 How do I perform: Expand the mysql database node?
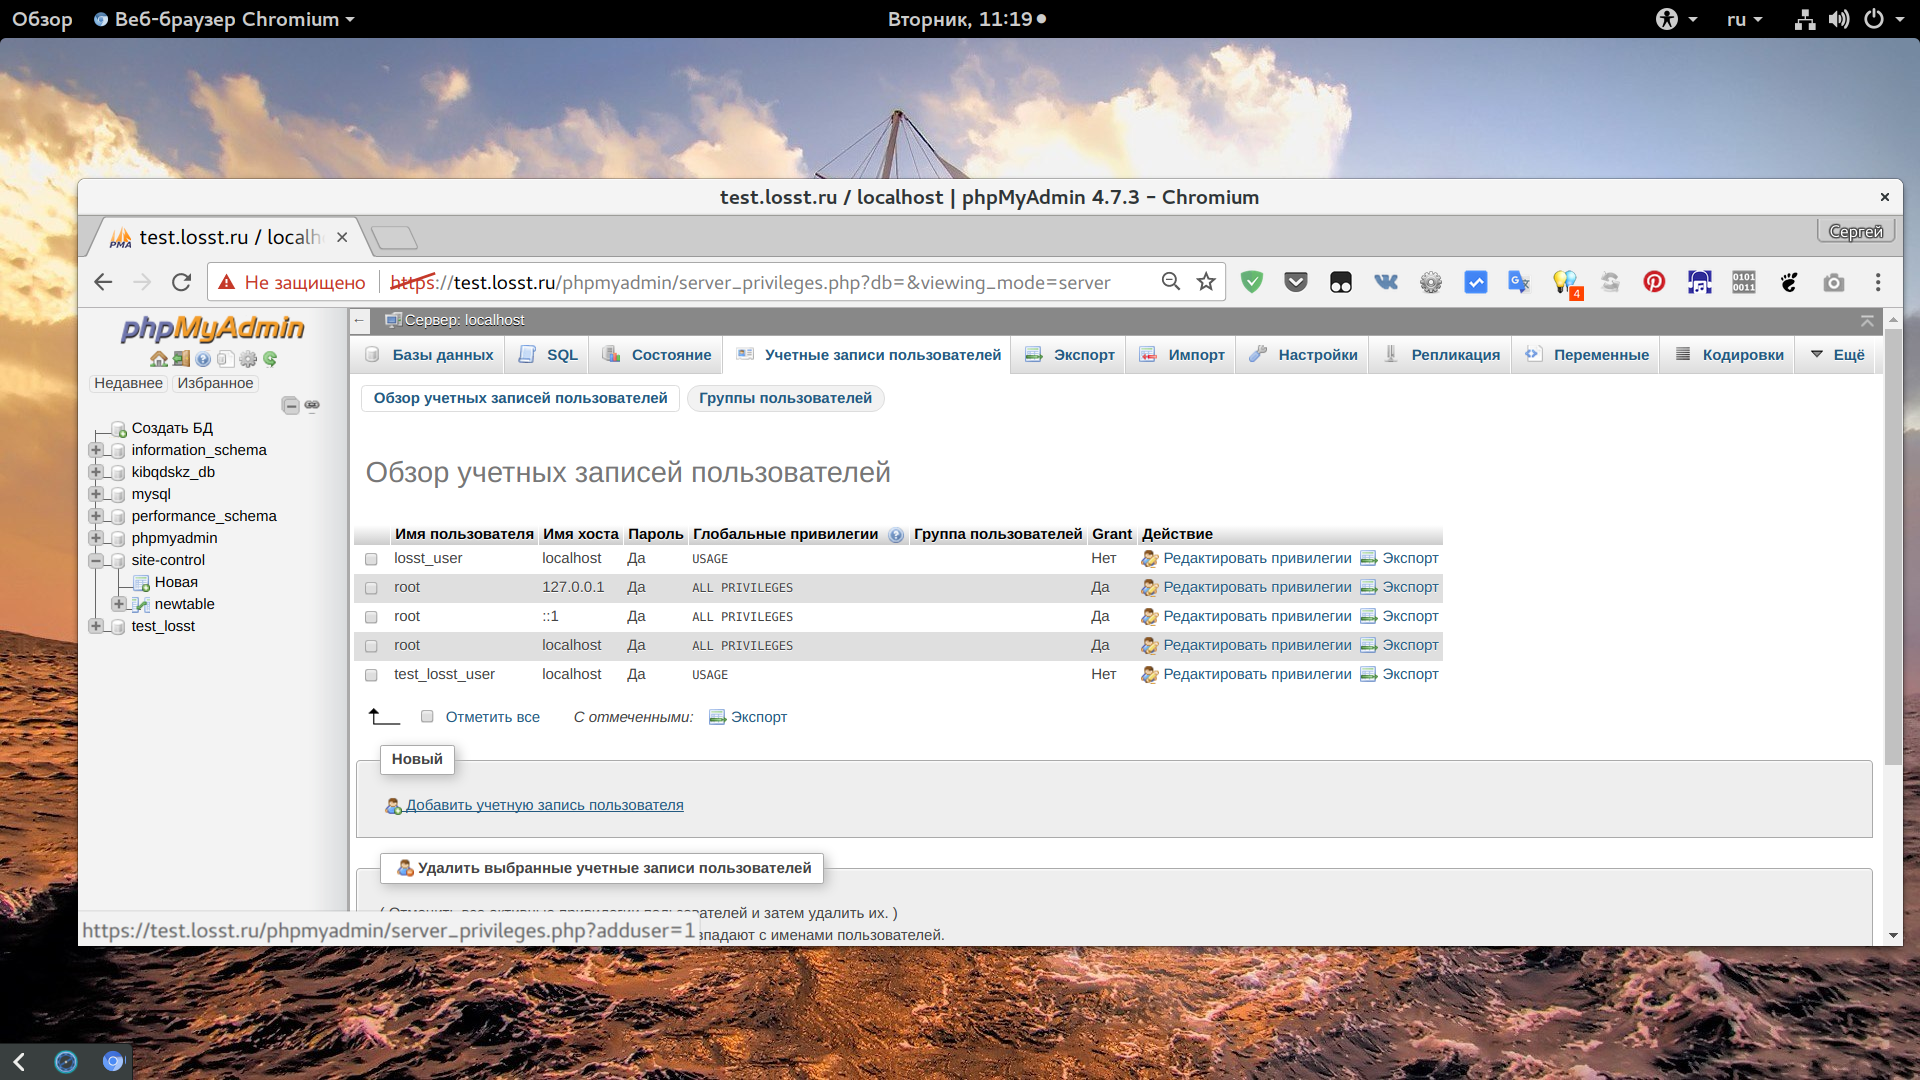coord(96,494)
